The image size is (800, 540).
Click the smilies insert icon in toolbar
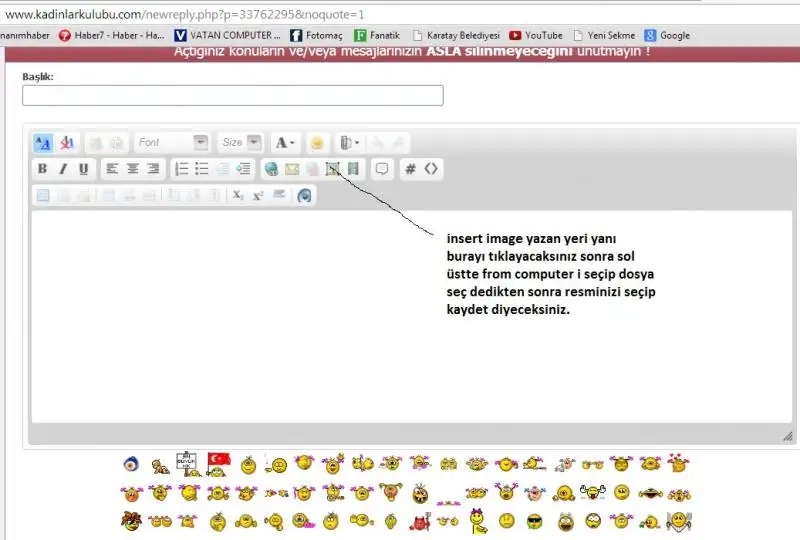coord(316,143)
